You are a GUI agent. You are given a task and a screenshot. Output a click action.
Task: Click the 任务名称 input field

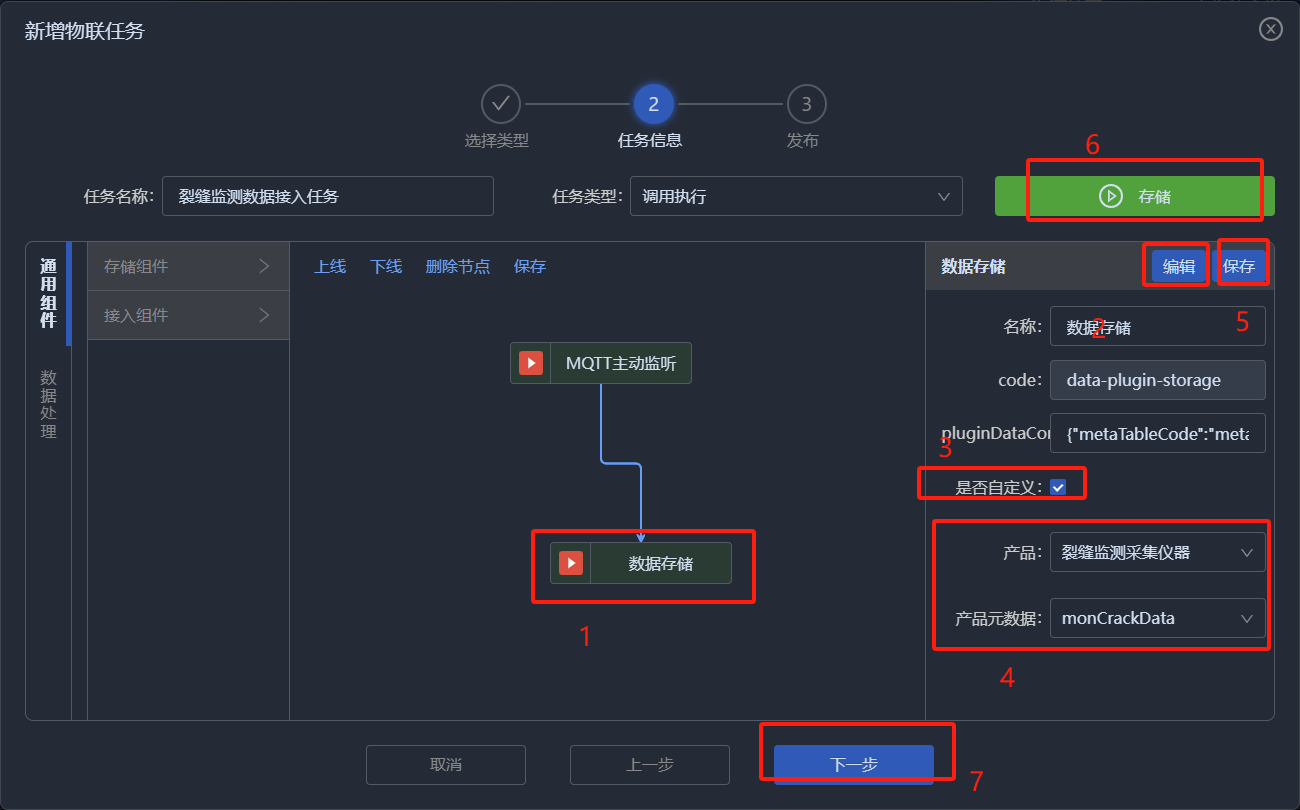[328, 197]
